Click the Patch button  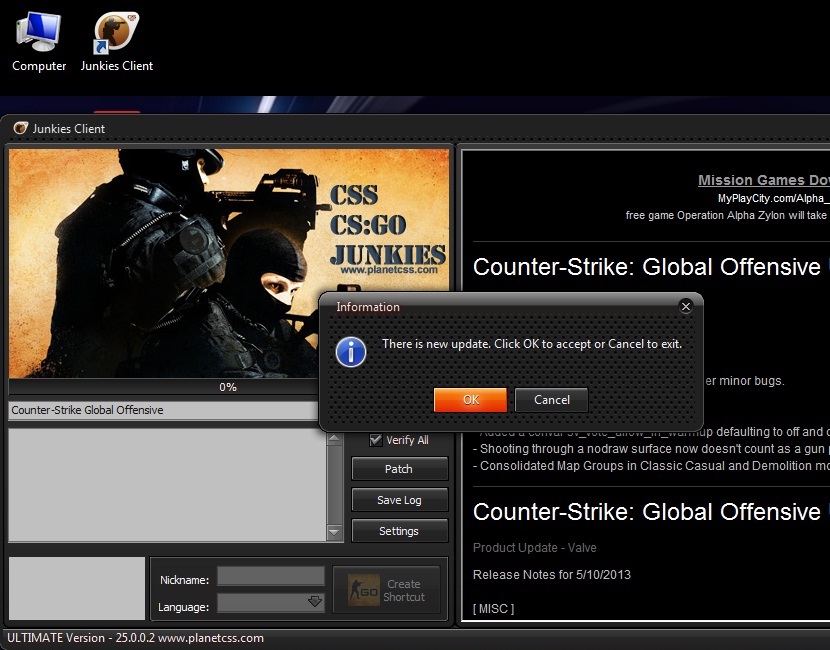pos(399,469)
